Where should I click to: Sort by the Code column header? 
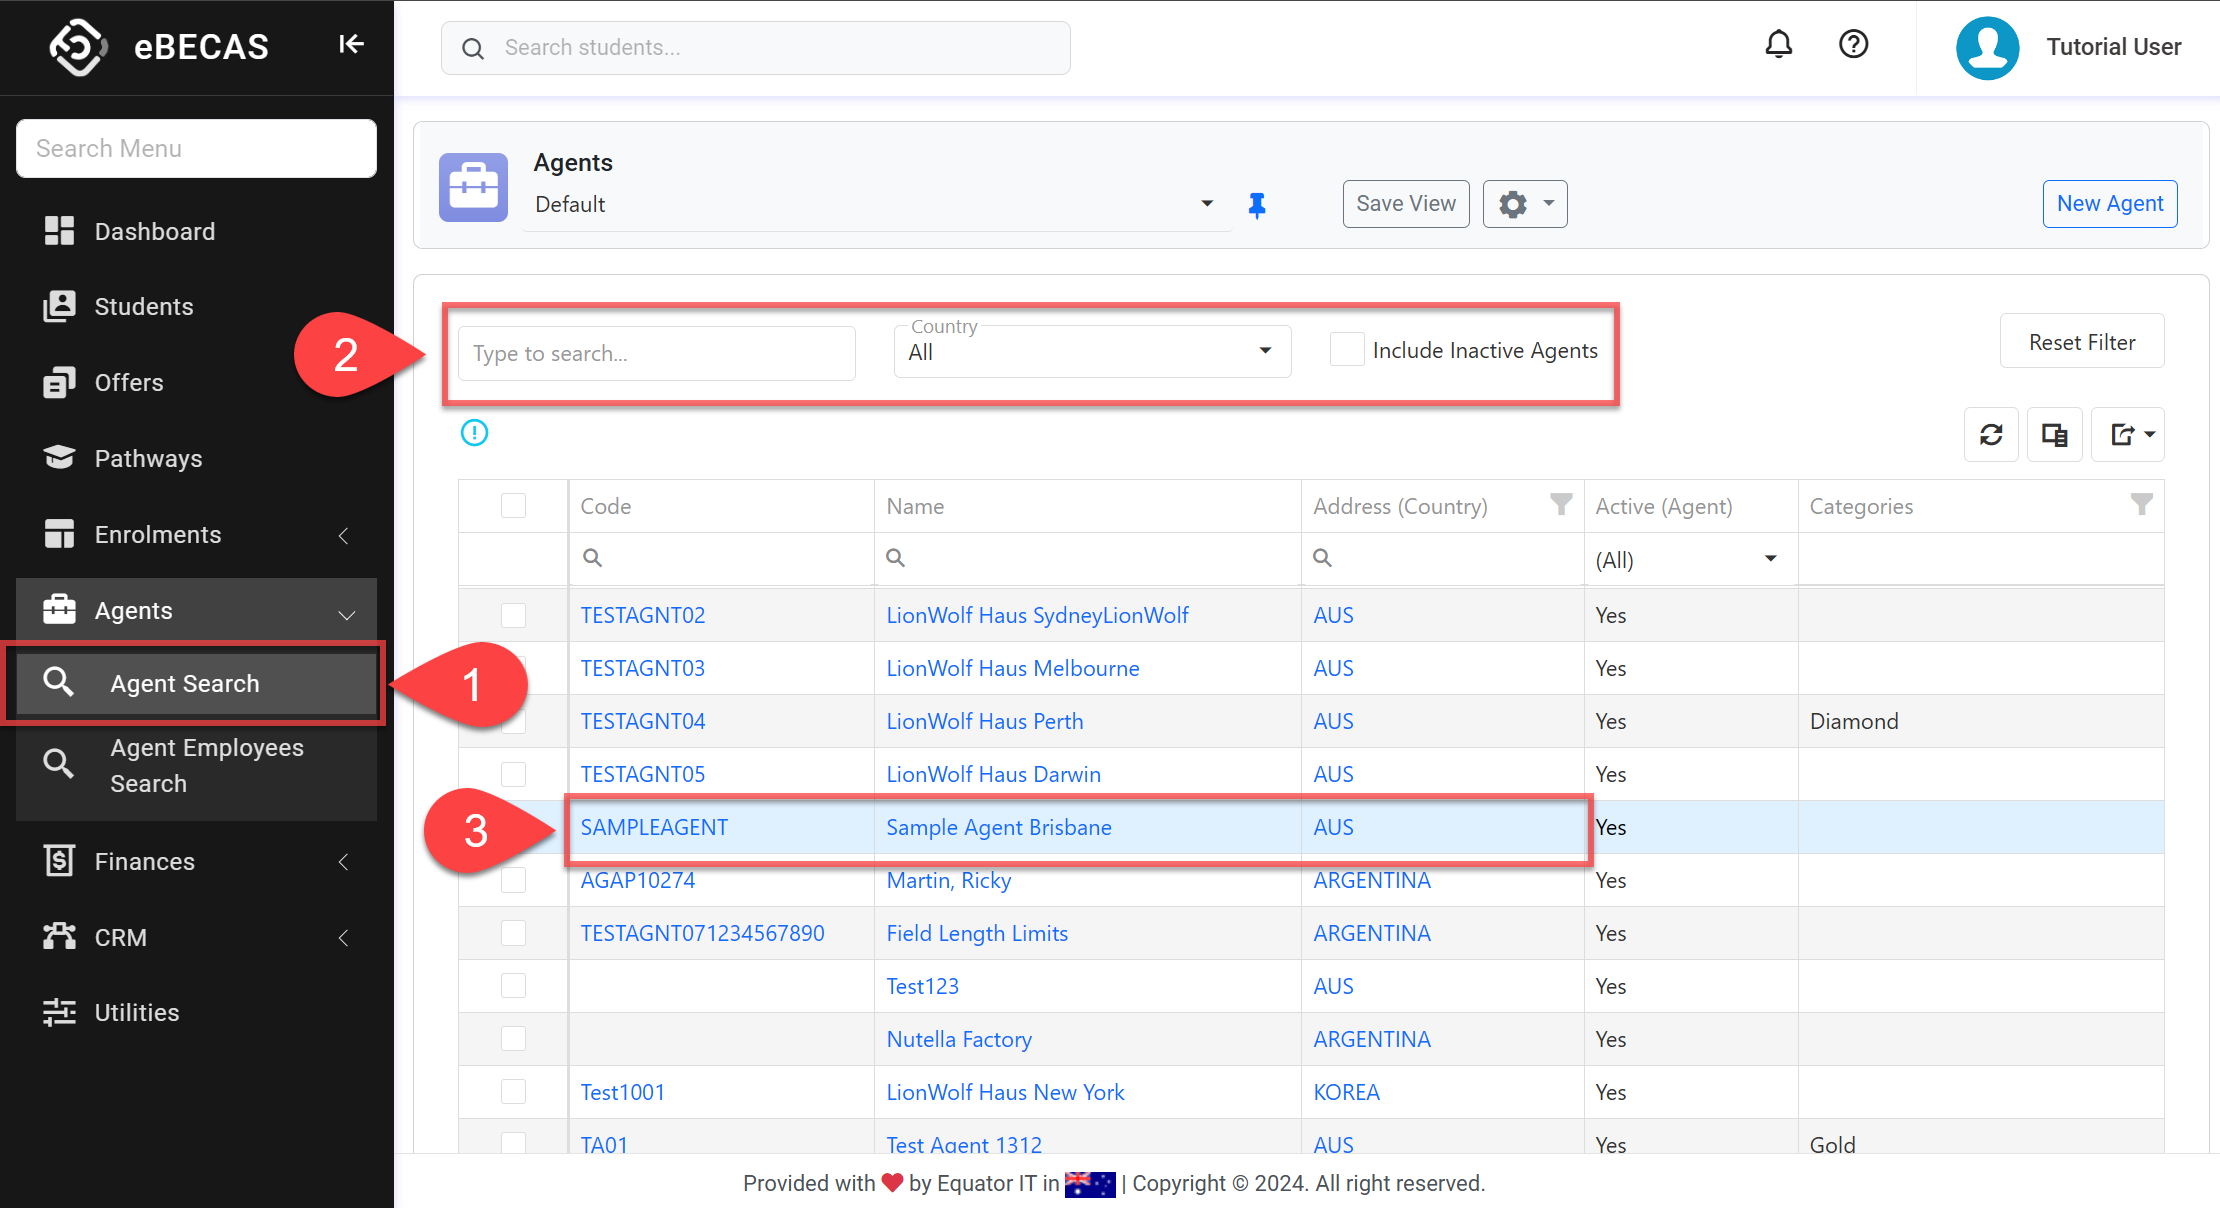point(721,506)
